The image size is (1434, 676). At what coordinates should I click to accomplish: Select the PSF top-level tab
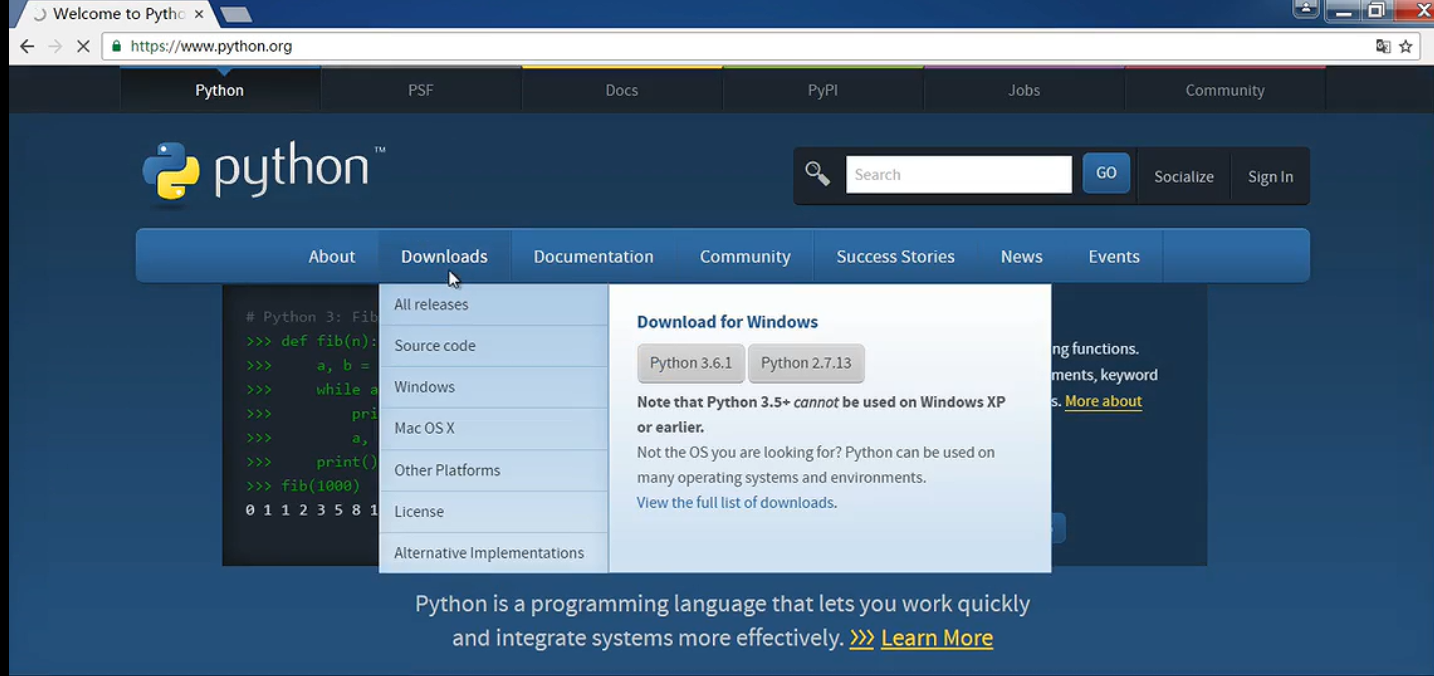(x=421, y=90)
